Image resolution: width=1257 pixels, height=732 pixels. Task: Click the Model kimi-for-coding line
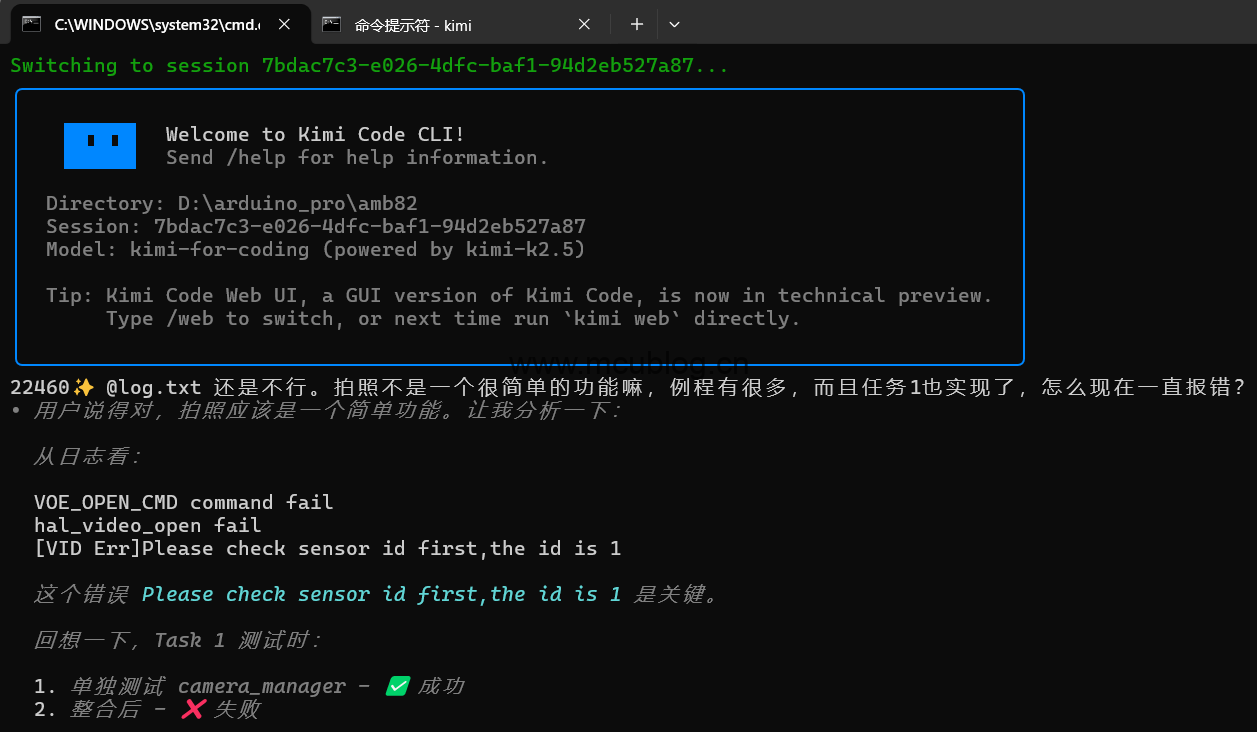click(x=316, y=250)
